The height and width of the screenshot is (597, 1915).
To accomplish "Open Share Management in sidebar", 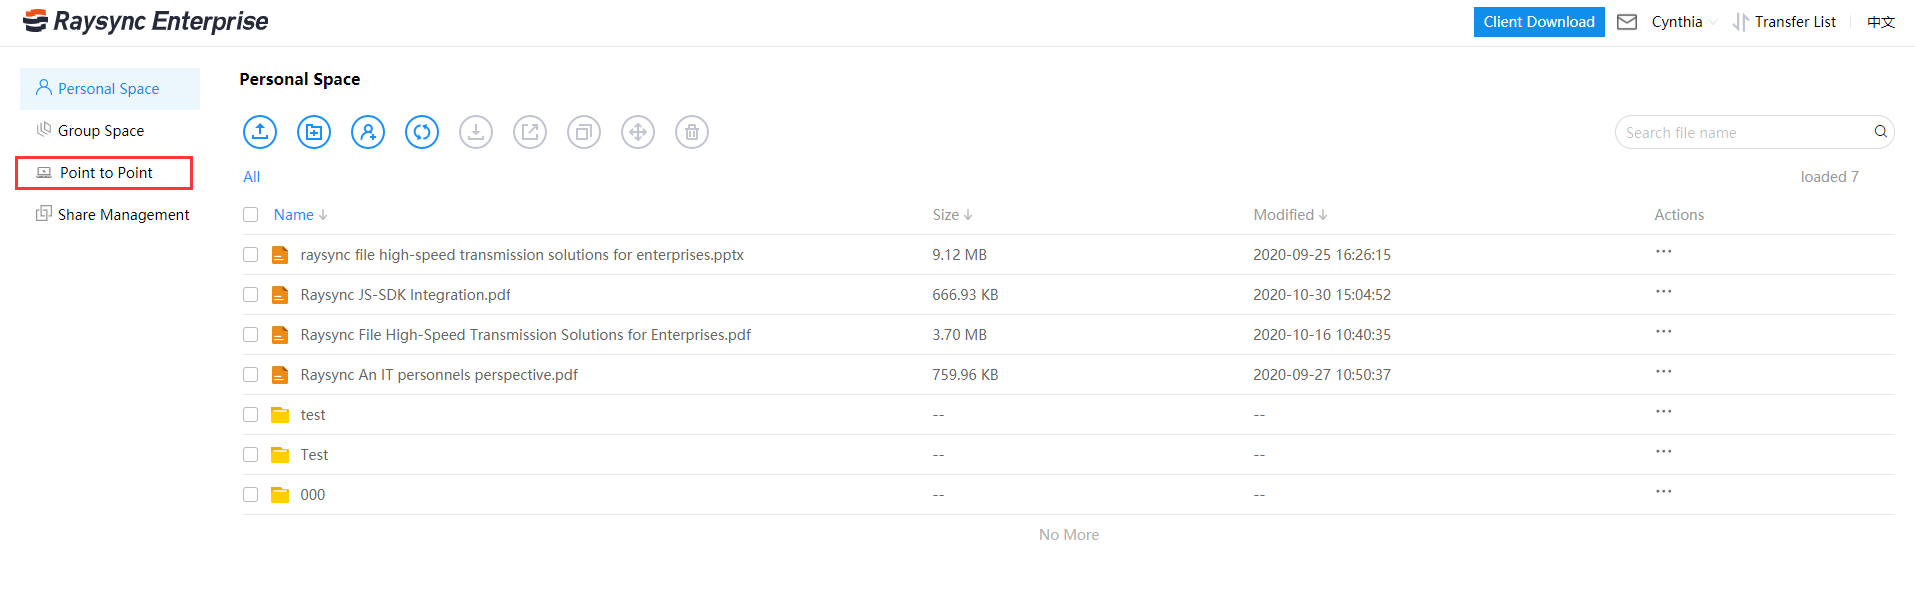I will 112,215.
